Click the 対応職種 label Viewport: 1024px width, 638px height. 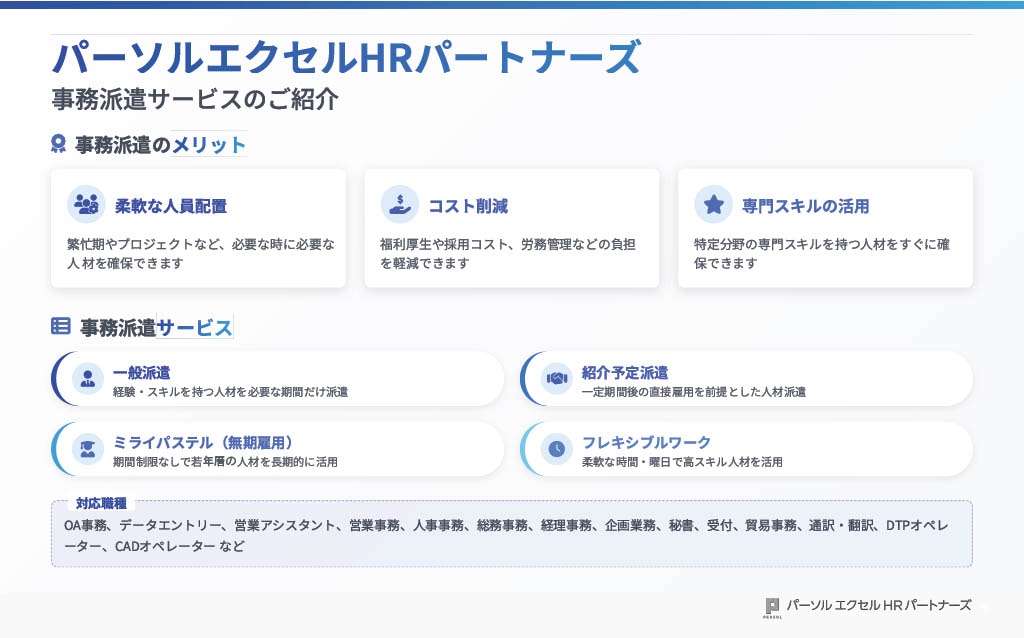coord(101,503)
